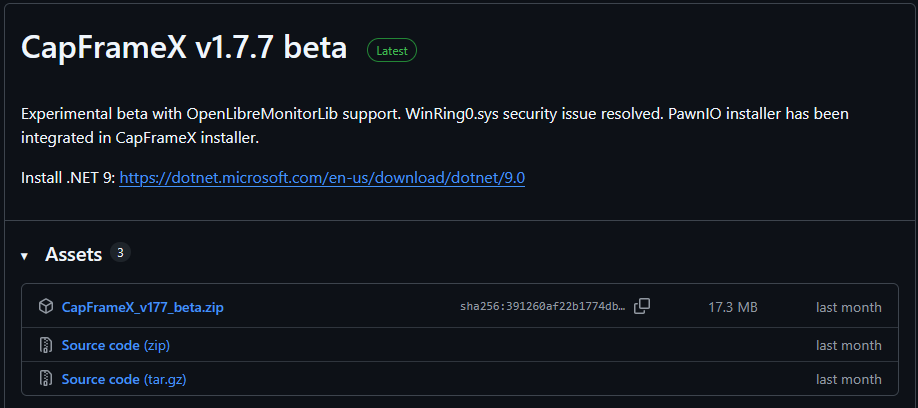
Task: Click the file icon next to Source code (zip)
Action: tap(45, 345)
